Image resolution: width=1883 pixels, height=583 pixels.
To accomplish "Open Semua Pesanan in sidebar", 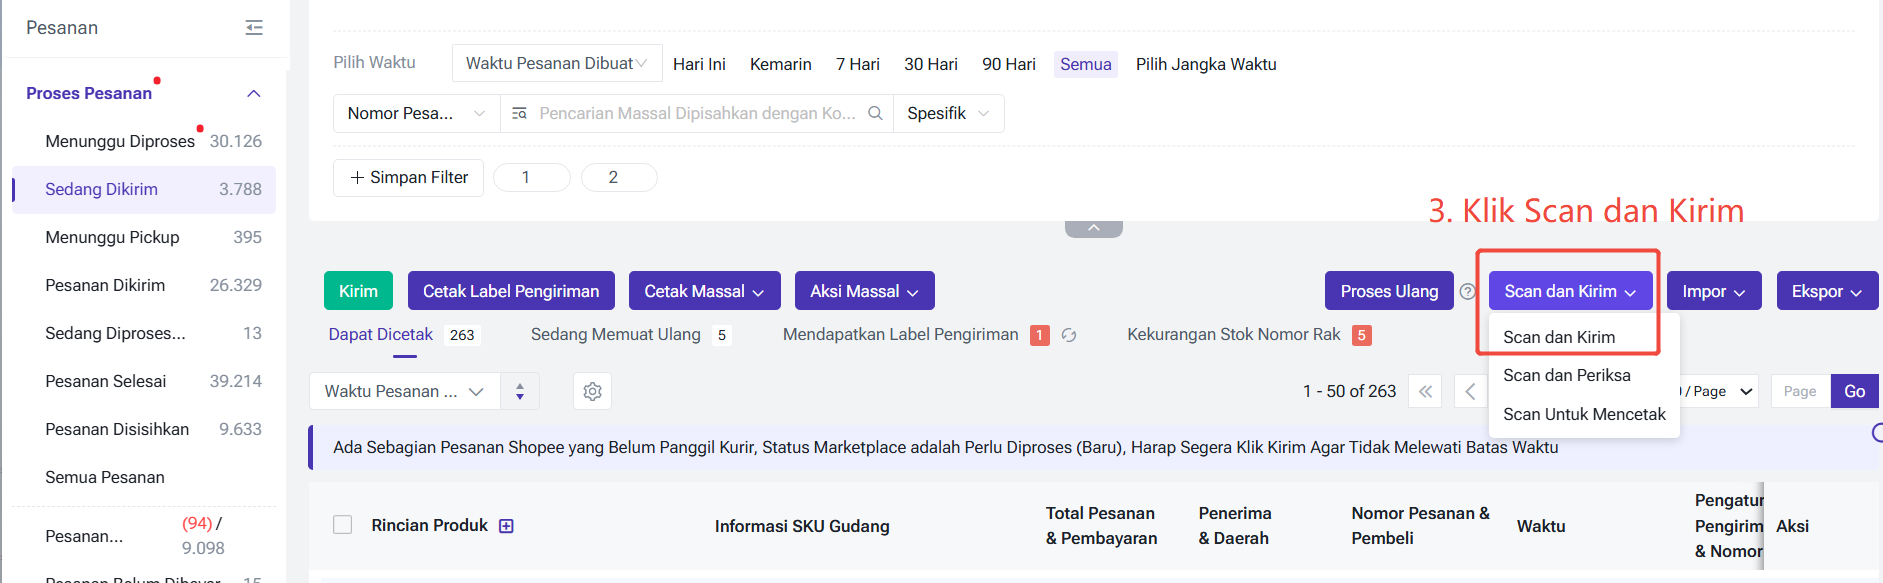I will click(x=145, y=477).
